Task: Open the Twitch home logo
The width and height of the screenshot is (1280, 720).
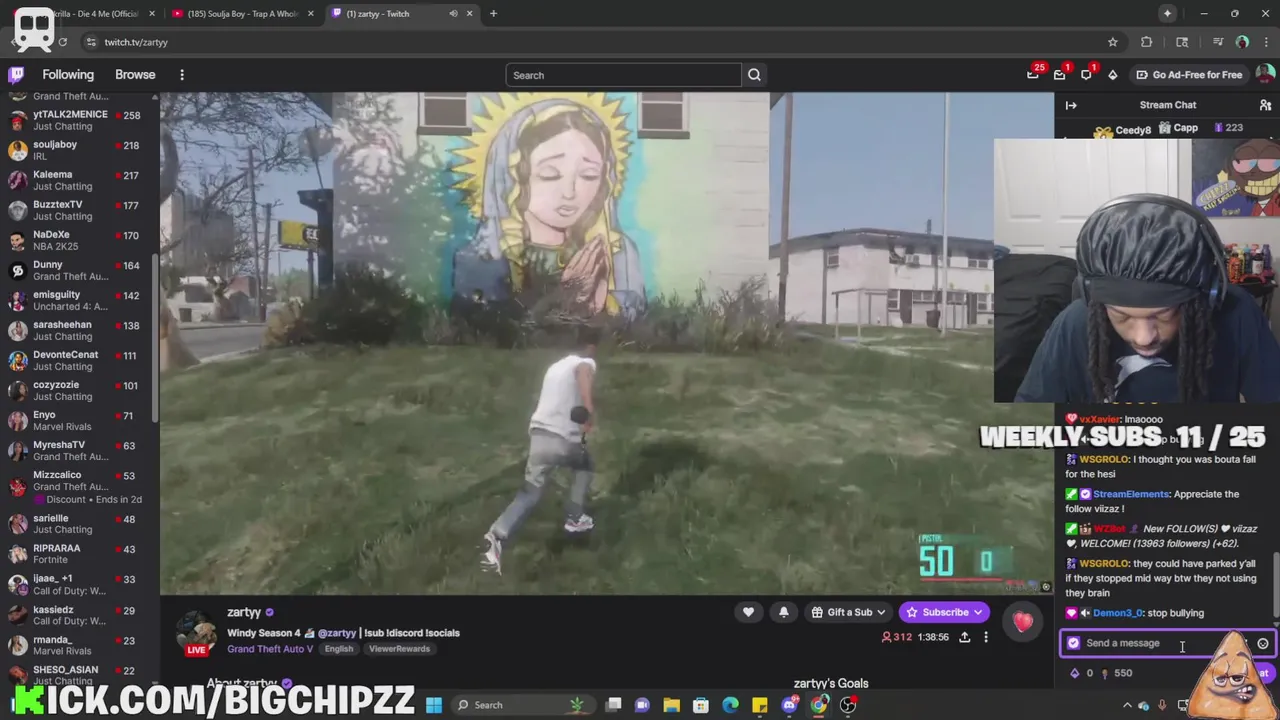Action: [x=16, y=75]
